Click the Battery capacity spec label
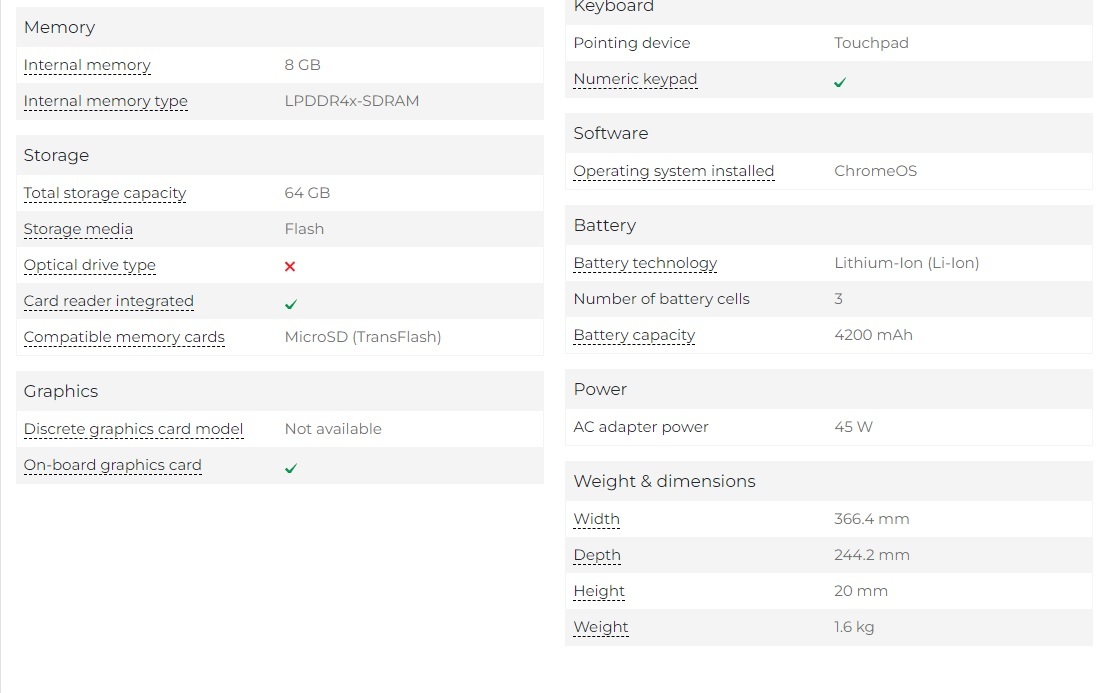 634,335
